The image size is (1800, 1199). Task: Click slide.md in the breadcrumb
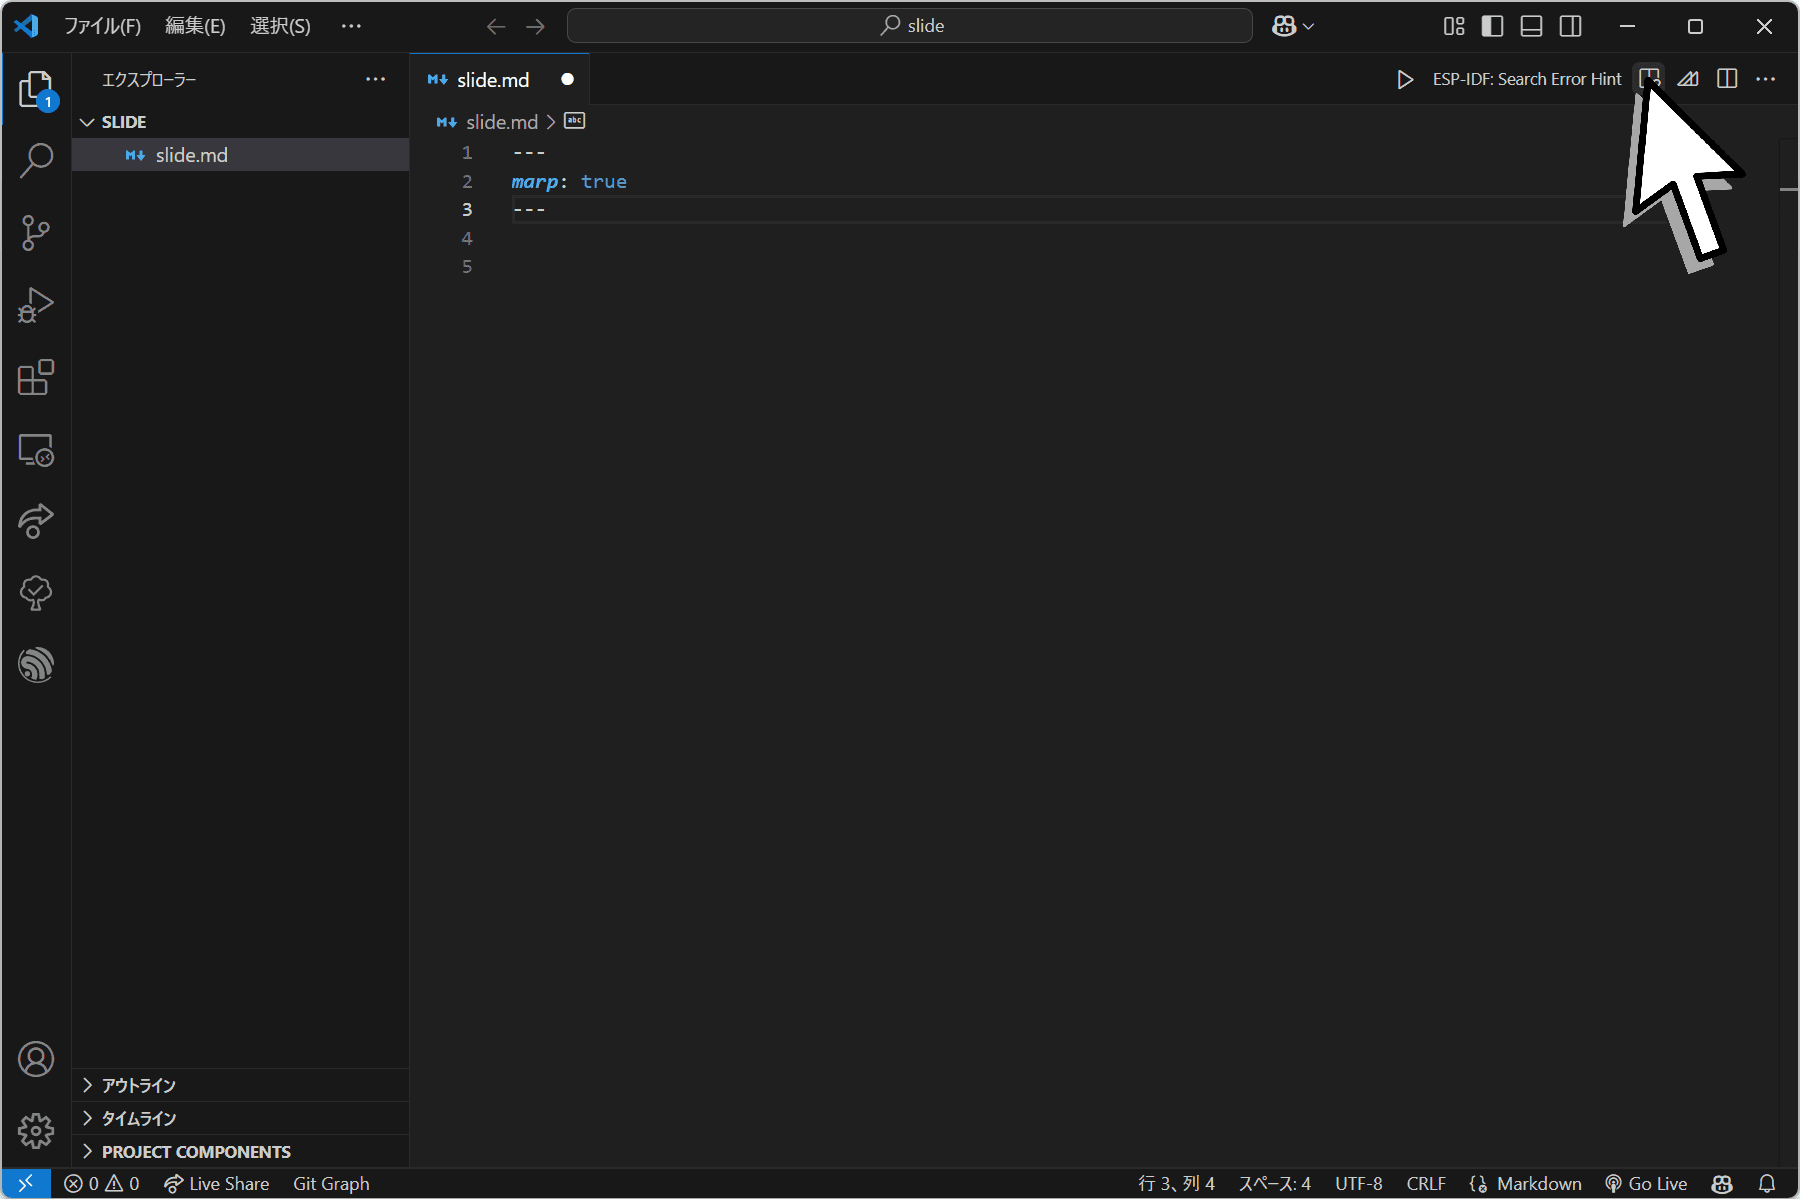point(501,122)
